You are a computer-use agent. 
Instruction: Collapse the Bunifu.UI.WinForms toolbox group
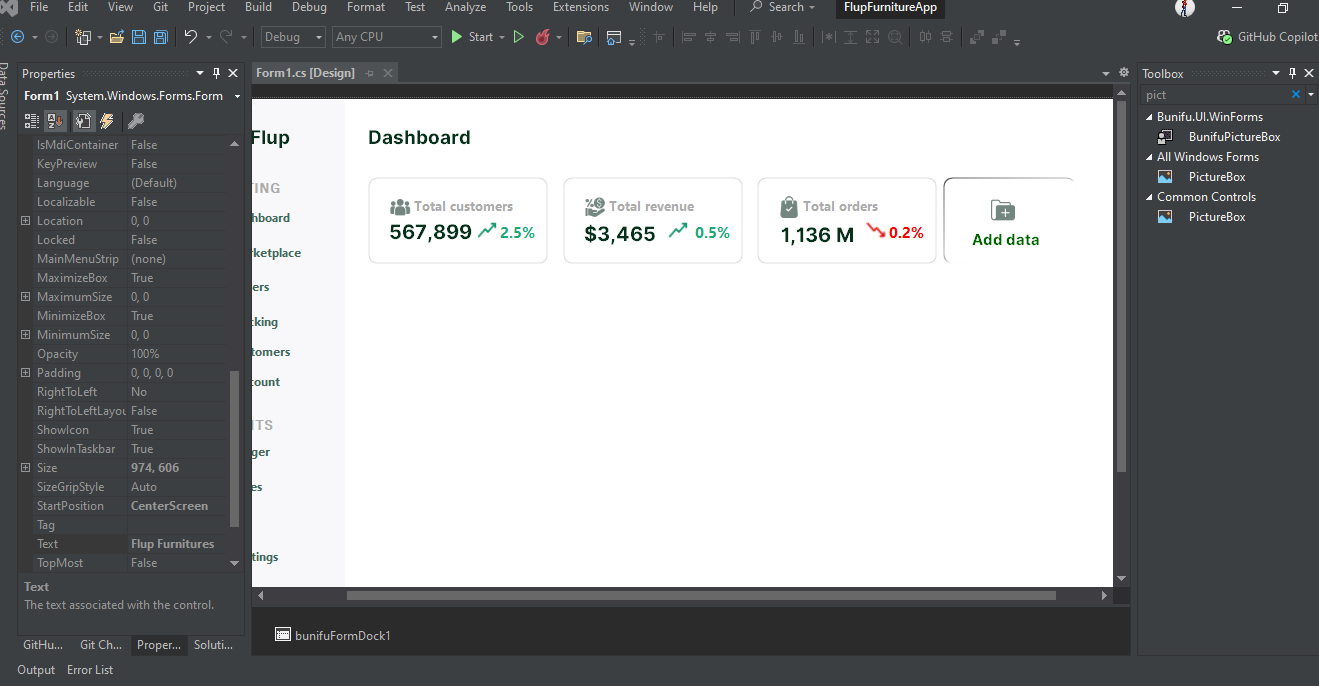point(1149,117)
